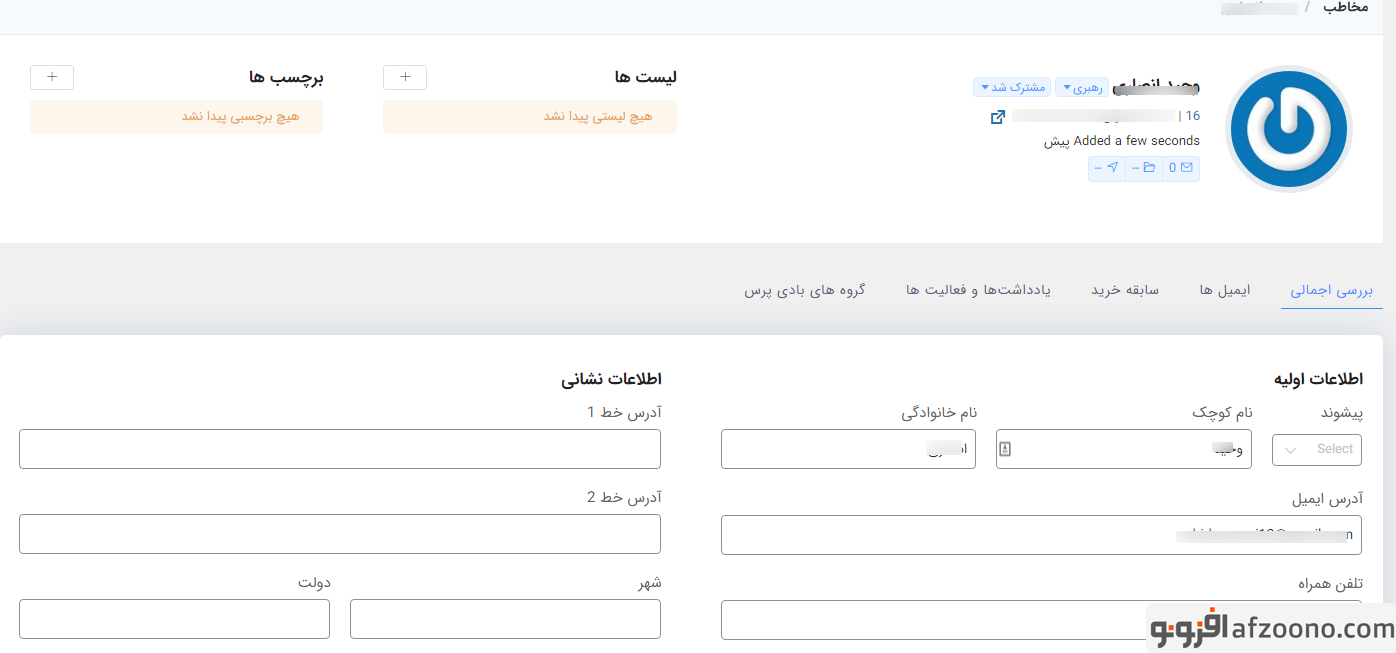The height and width of the screenshot is (653, 1396).
Task: Click the plus icon next to لیست ها
Action: click(x=405, y=77)
